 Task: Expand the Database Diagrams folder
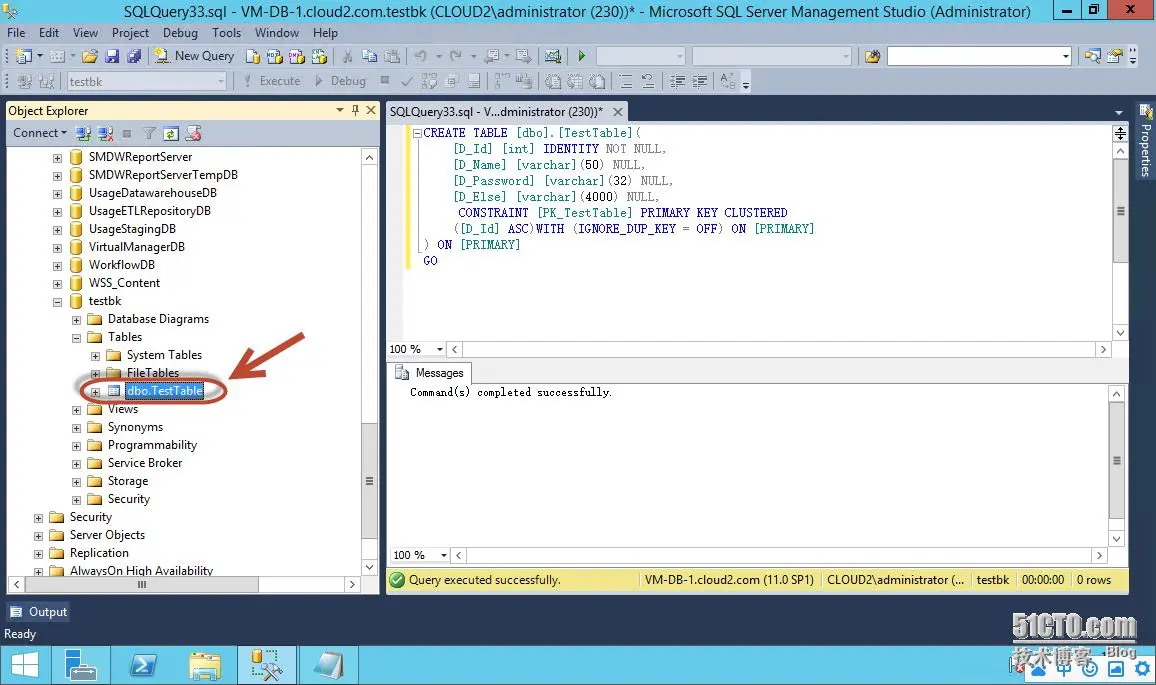[x=76, y=320]
